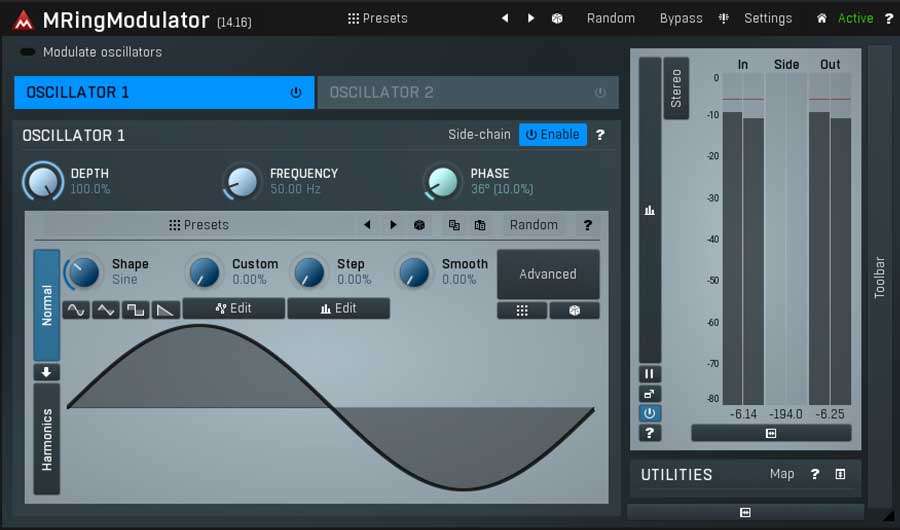This screenshot has width=900, height=530.
Task: Select previous oscillator shape preset
Action: 367,225
